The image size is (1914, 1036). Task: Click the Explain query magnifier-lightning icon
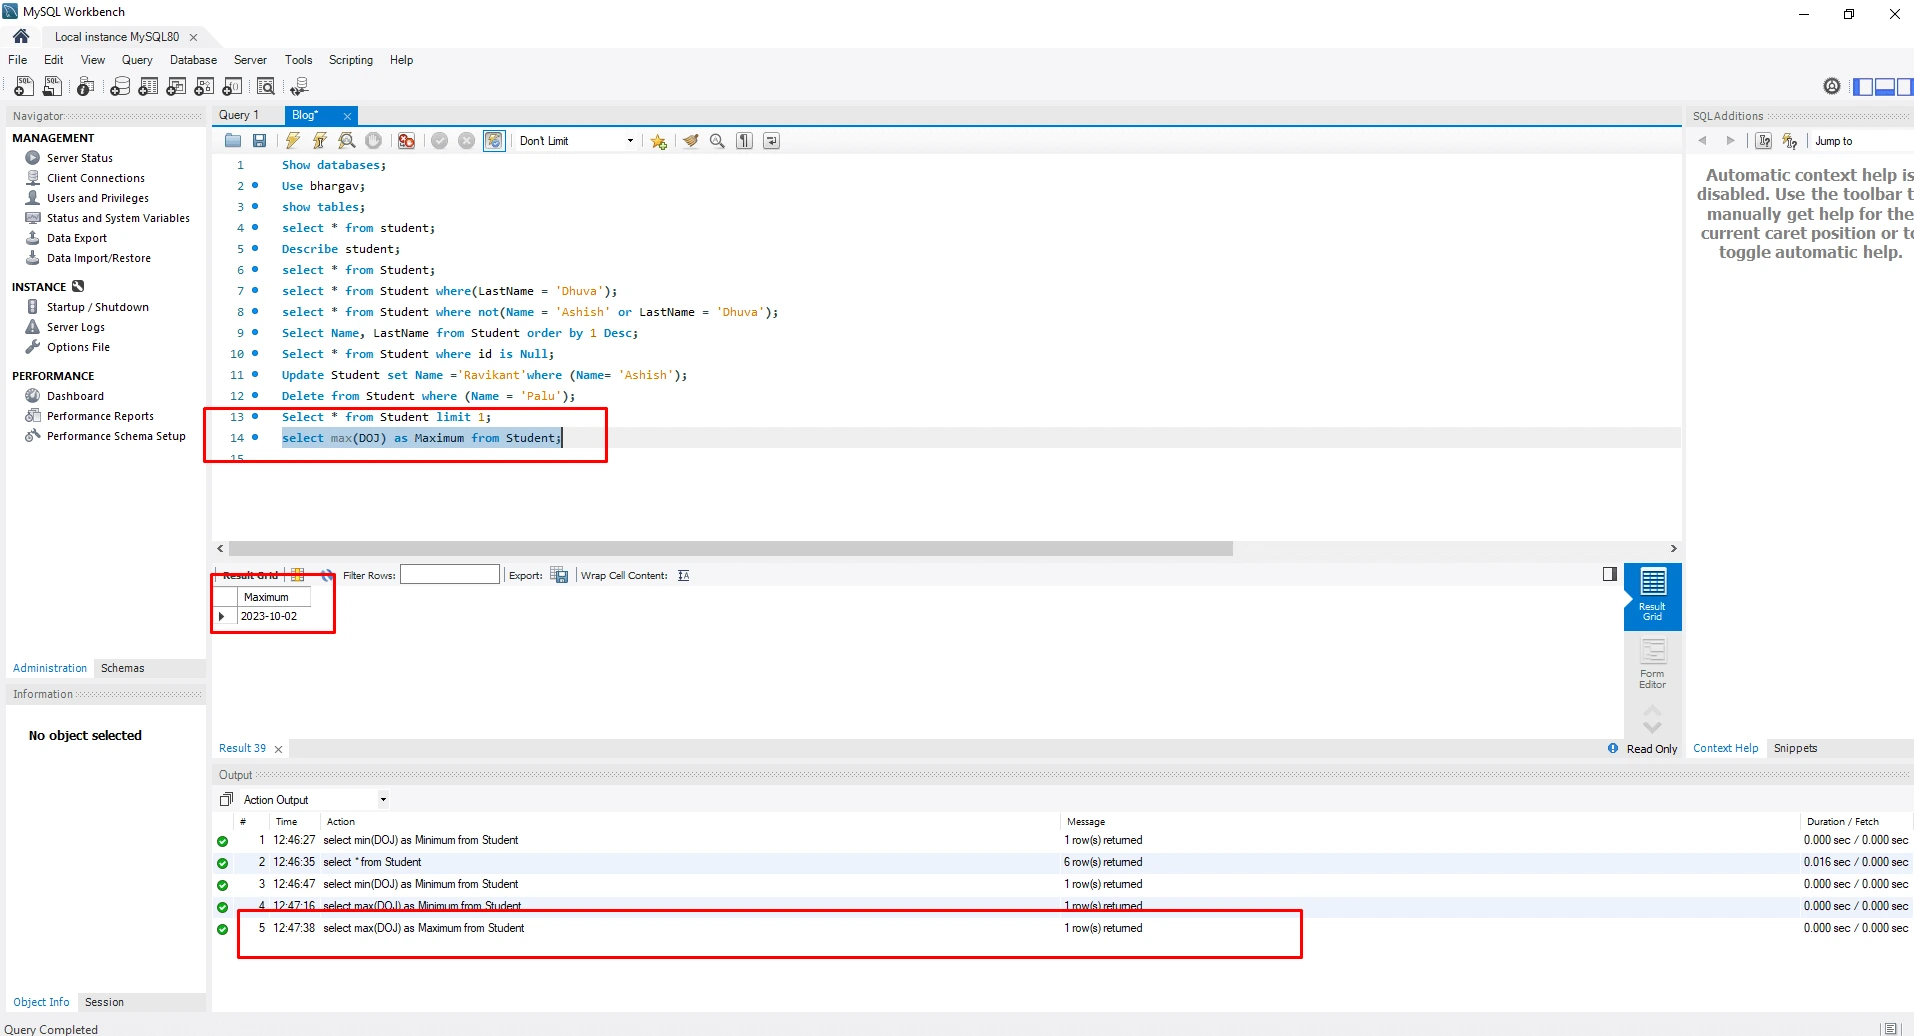click(347, 141)
